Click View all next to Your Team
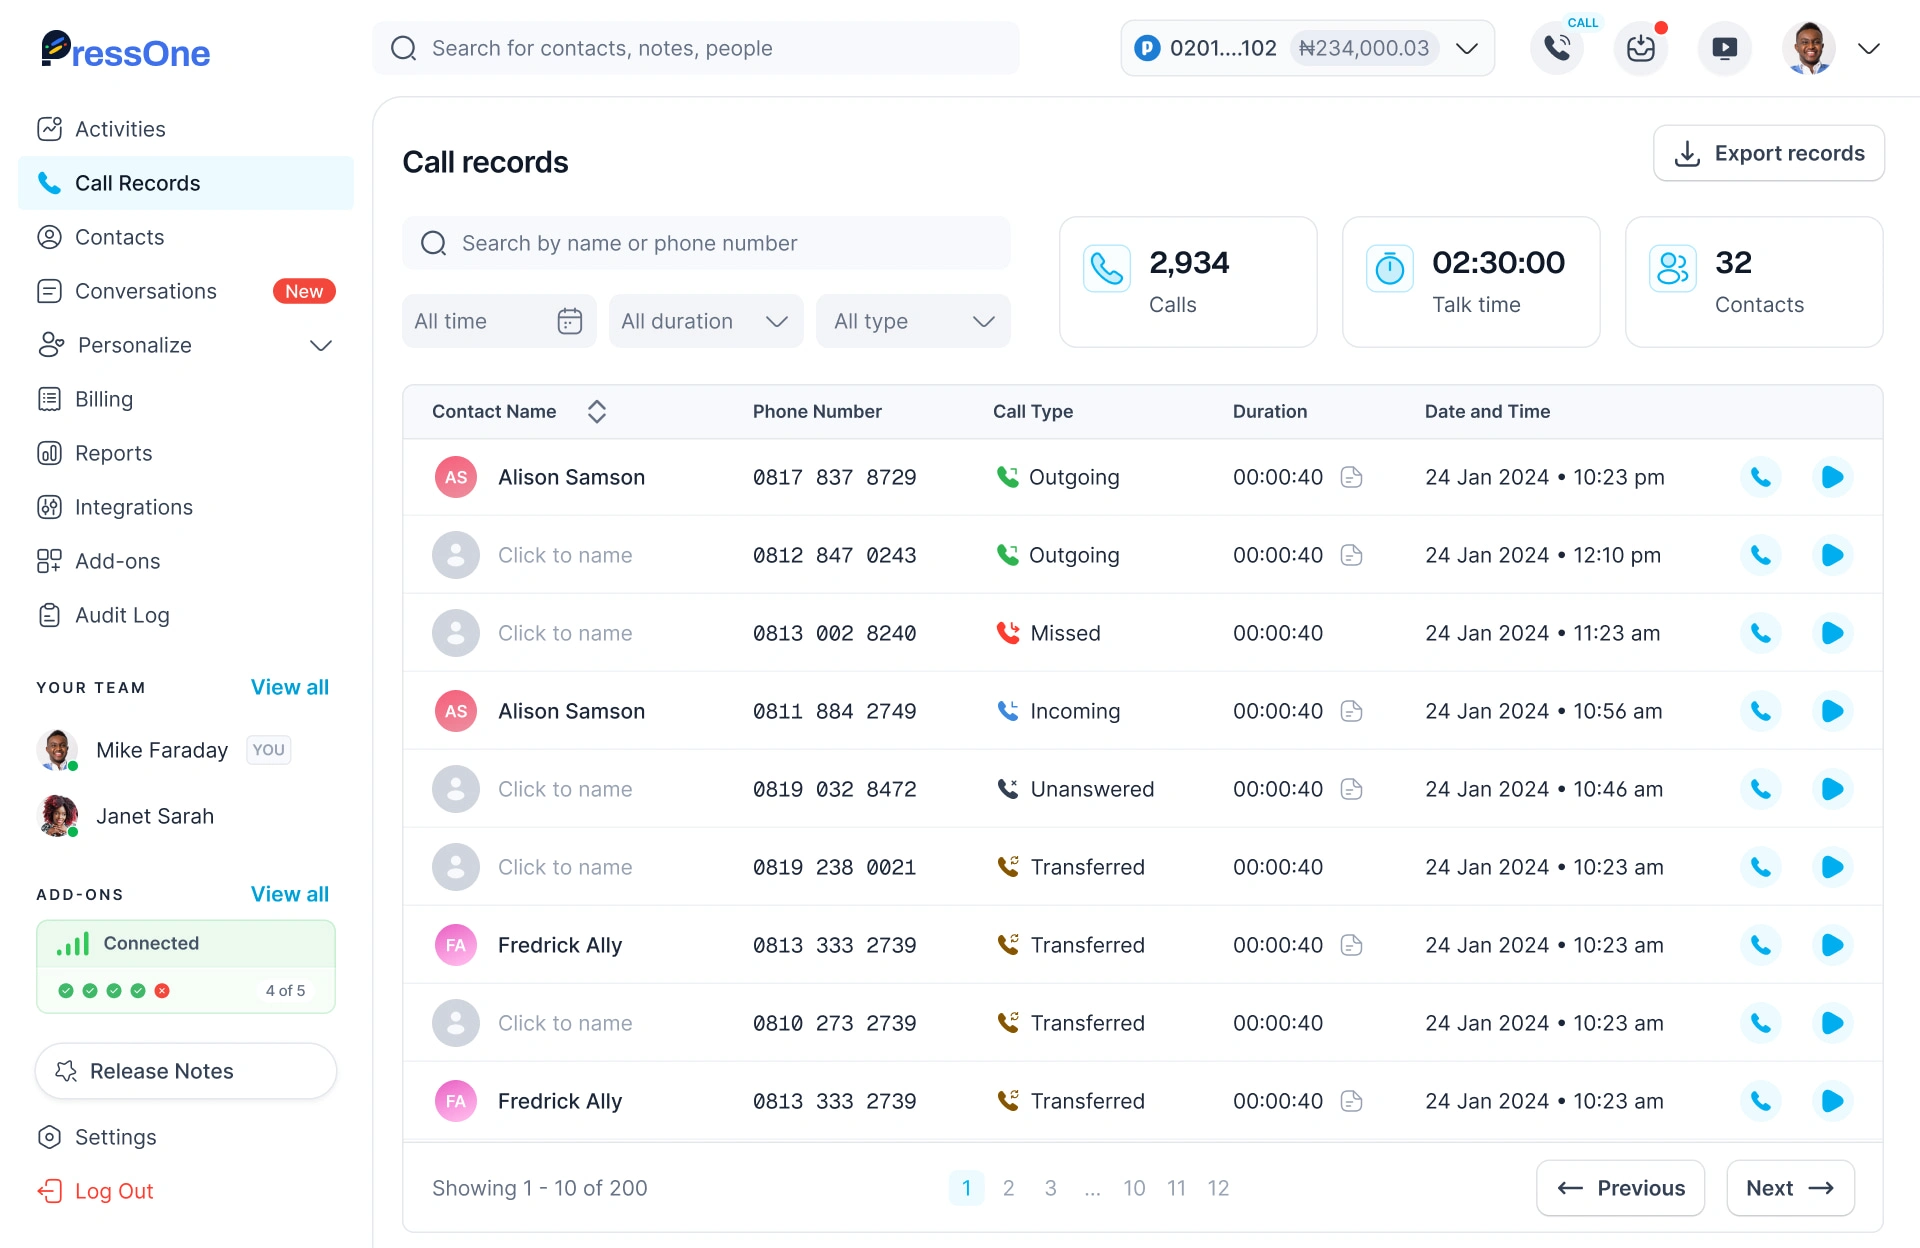Screen dimensions: 1920x1248 (289, 687)
